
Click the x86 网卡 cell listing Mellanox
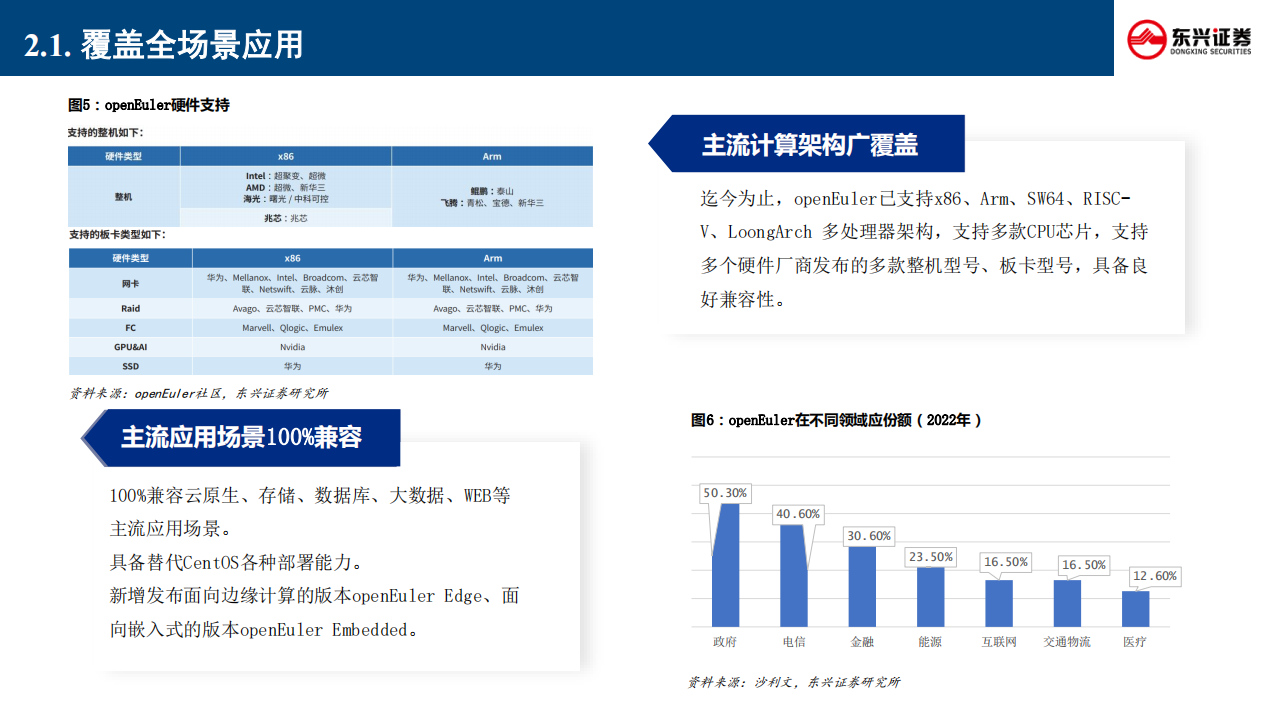tap(292, 283)
